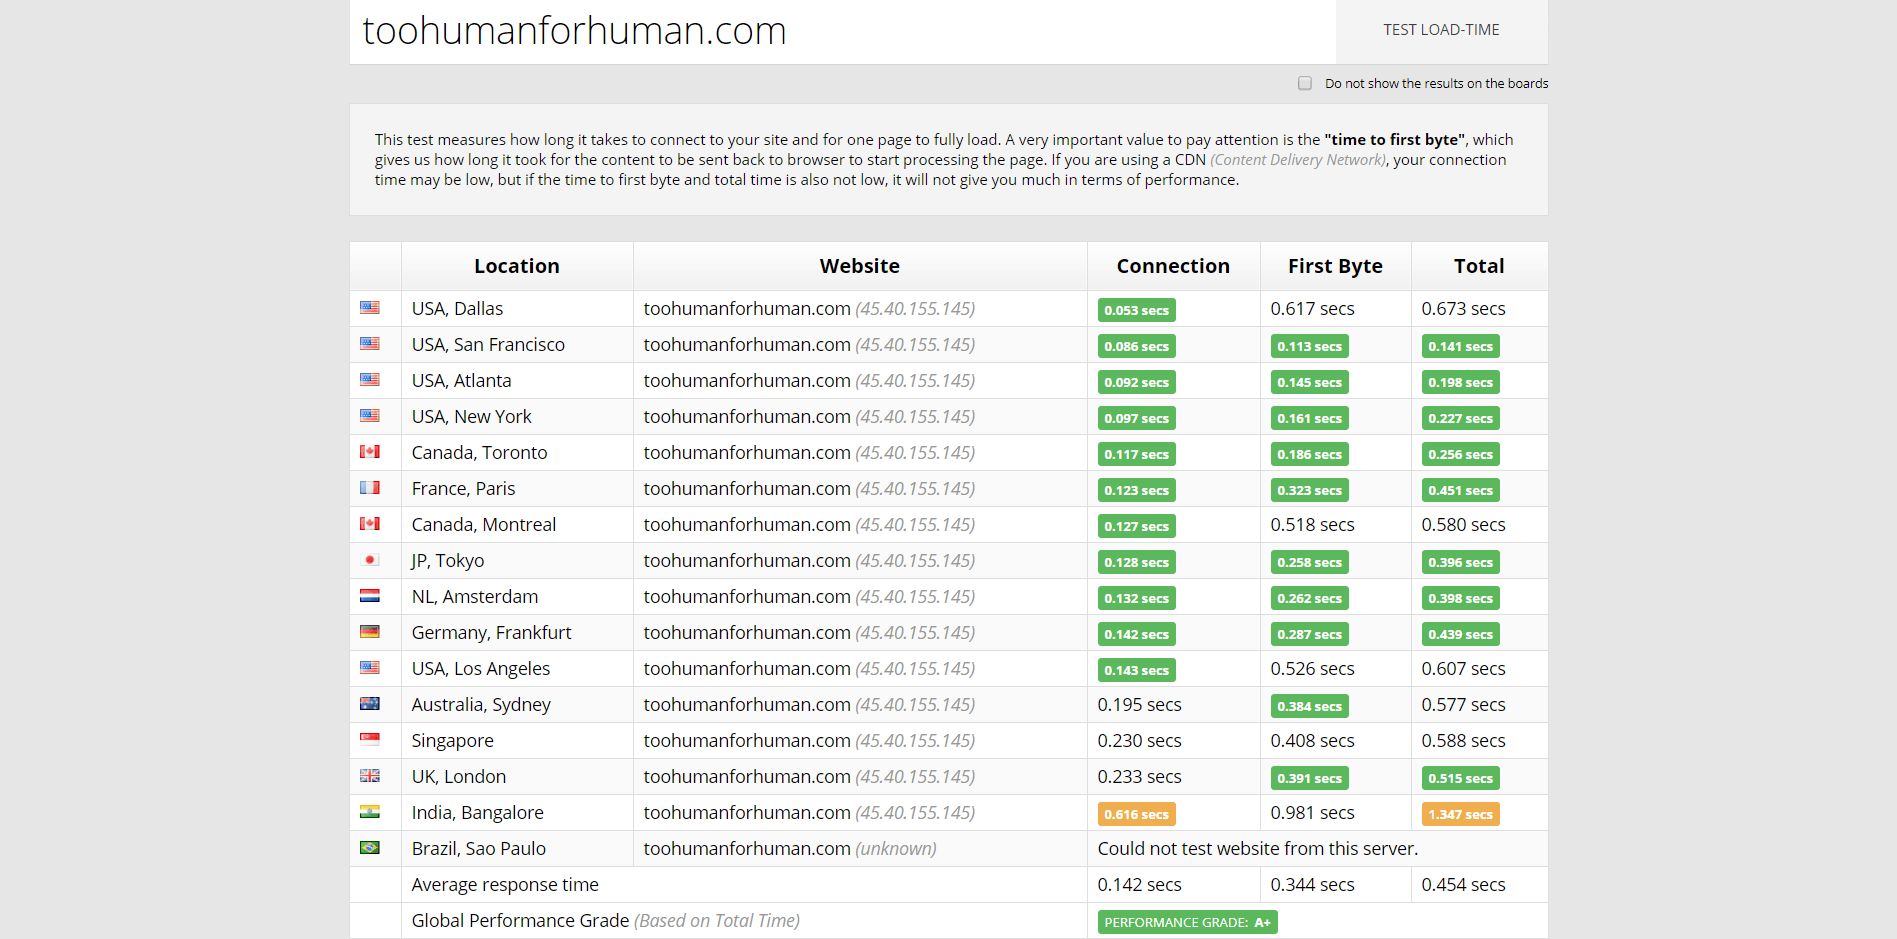
Task: Click the USA flag for New York row
Action: 370,416
